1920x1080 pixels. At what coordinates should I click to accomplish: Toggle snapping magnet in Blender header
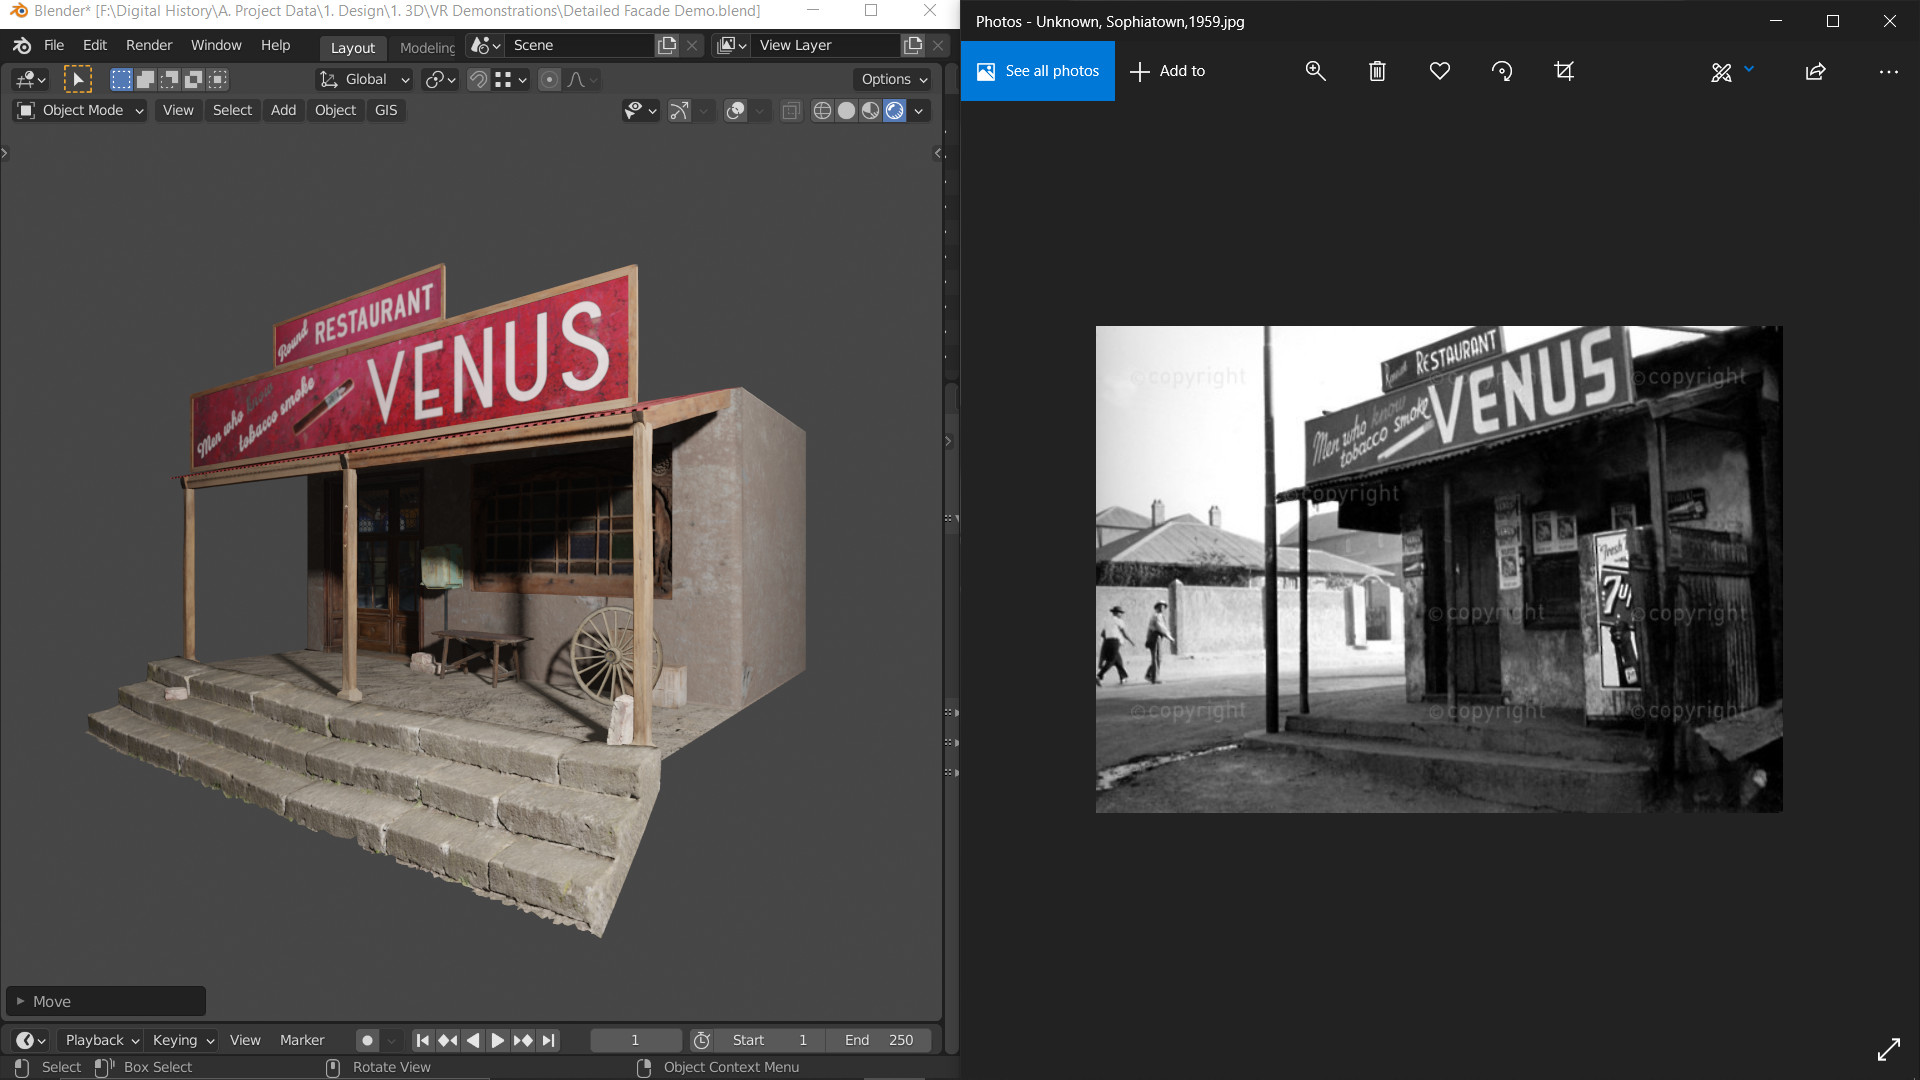point(478,80)
